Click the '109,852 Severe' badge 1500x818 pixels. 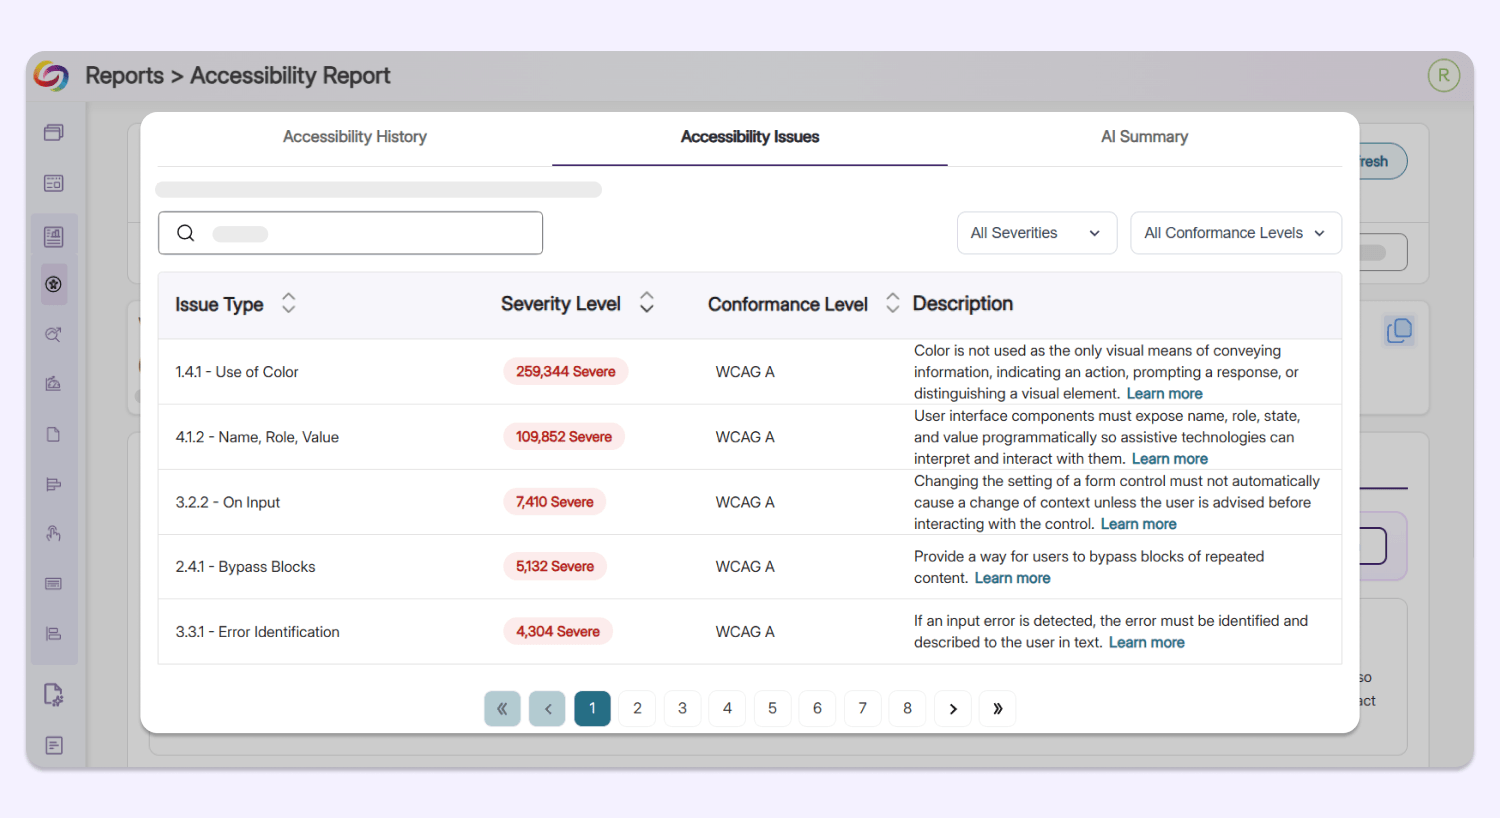pos(564,437)
